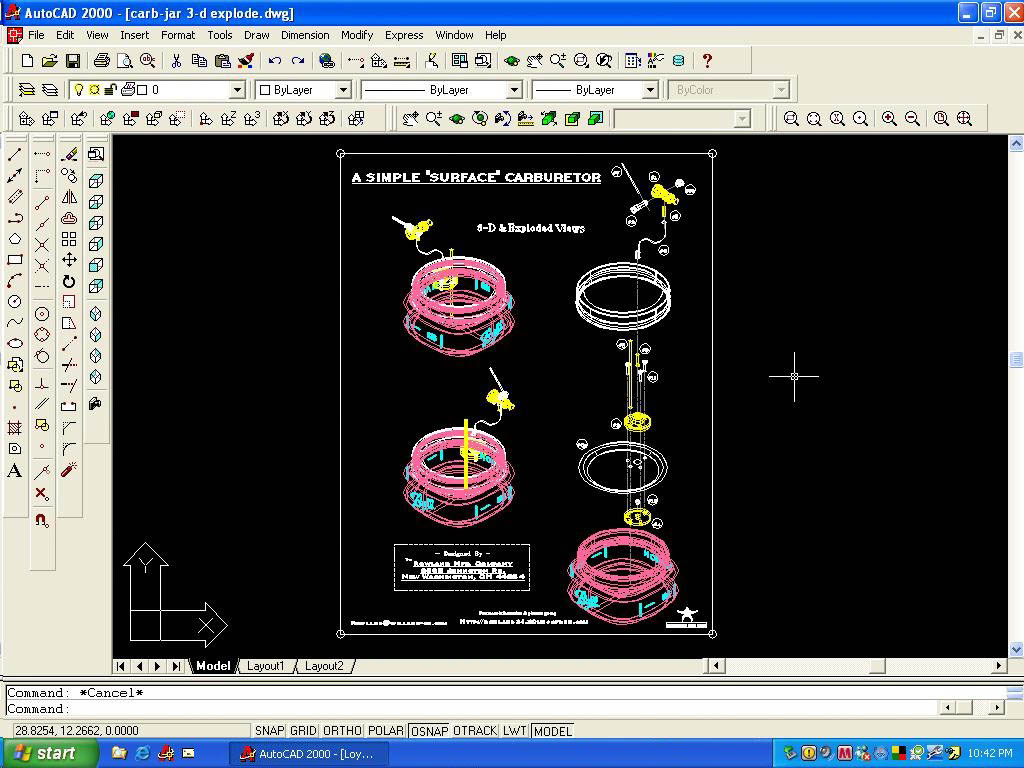Select the Multiline Text tool

pos(15,471)
